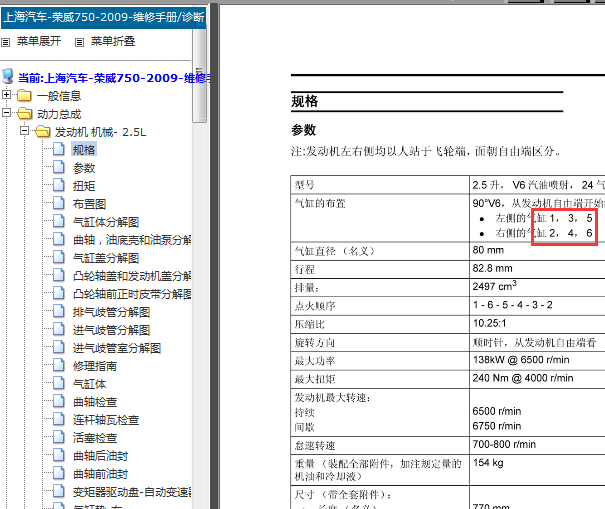Image resolution: width=605 pixels, height=509 pixels.
Task: Open the 参数 page in tree
Action: 84,168
